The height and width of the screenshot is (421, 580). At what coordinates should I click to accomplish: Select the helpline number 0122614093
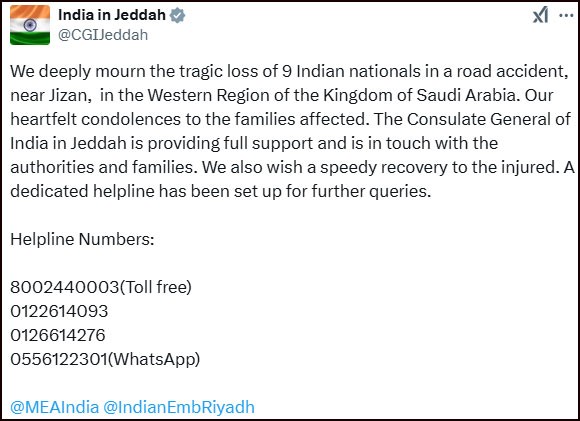[x=59, y=311]
